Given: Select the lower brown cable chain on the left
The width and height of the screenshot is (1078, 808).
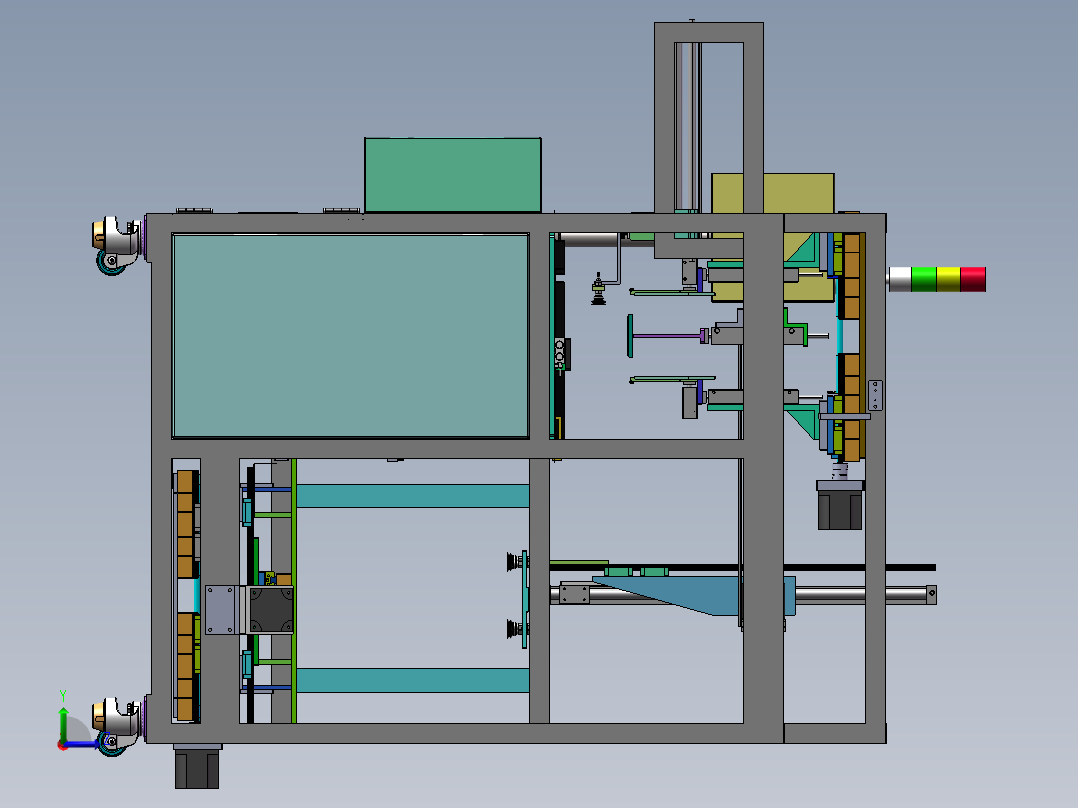Looking at the screenshot, I should coord(185,666).
